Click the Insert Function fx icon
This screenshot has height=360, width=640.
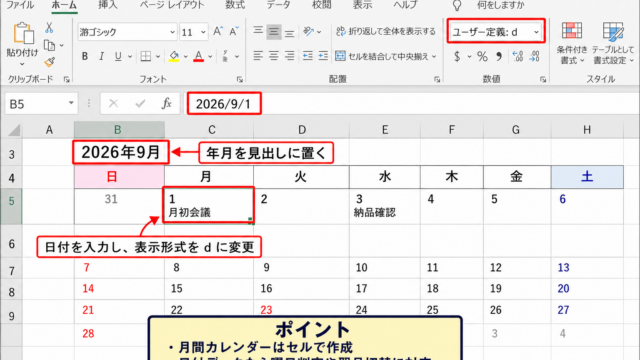(166, 104)
